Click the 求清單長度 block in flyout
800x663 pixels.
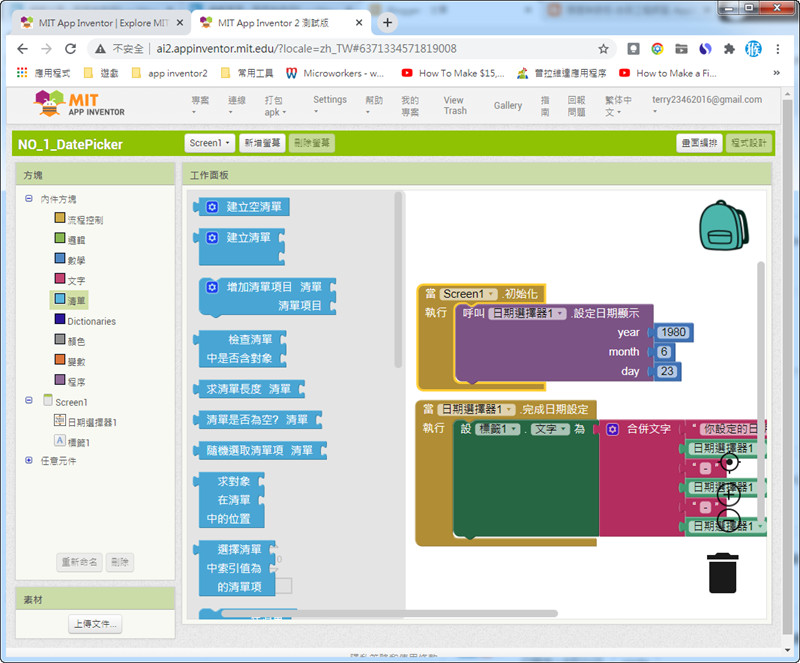coord(249,389)
